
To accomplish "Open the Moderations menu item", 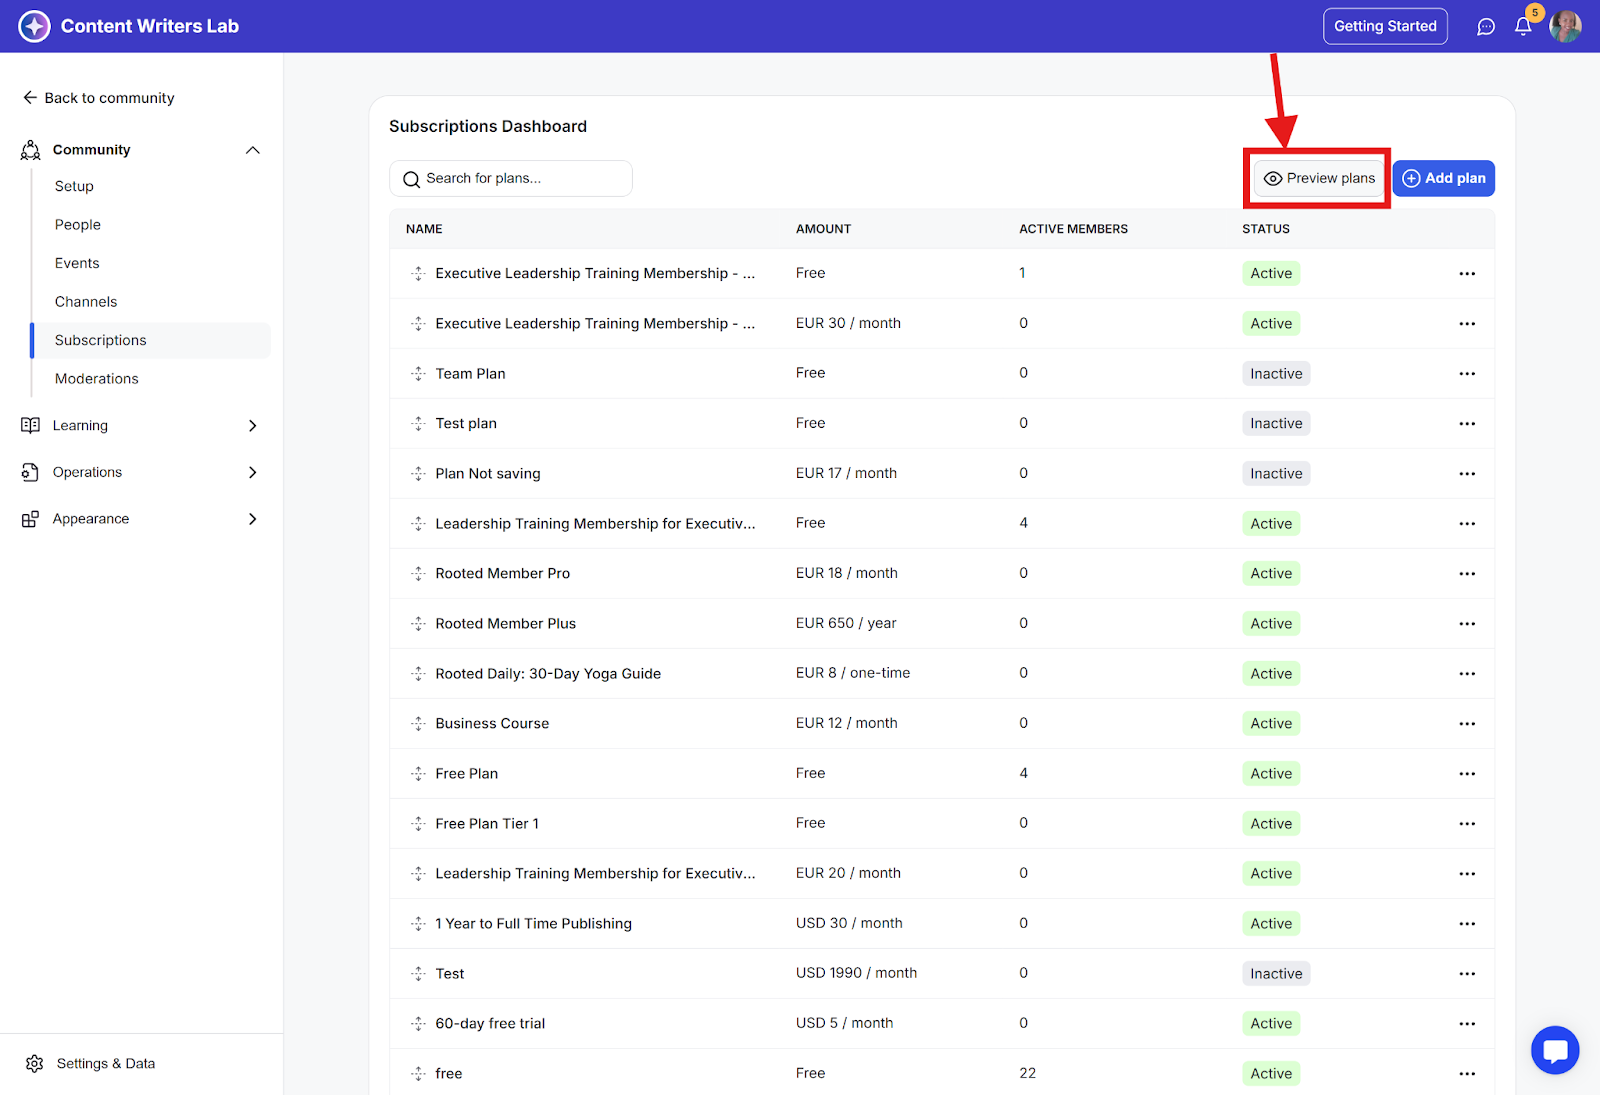I will (97, 379).
